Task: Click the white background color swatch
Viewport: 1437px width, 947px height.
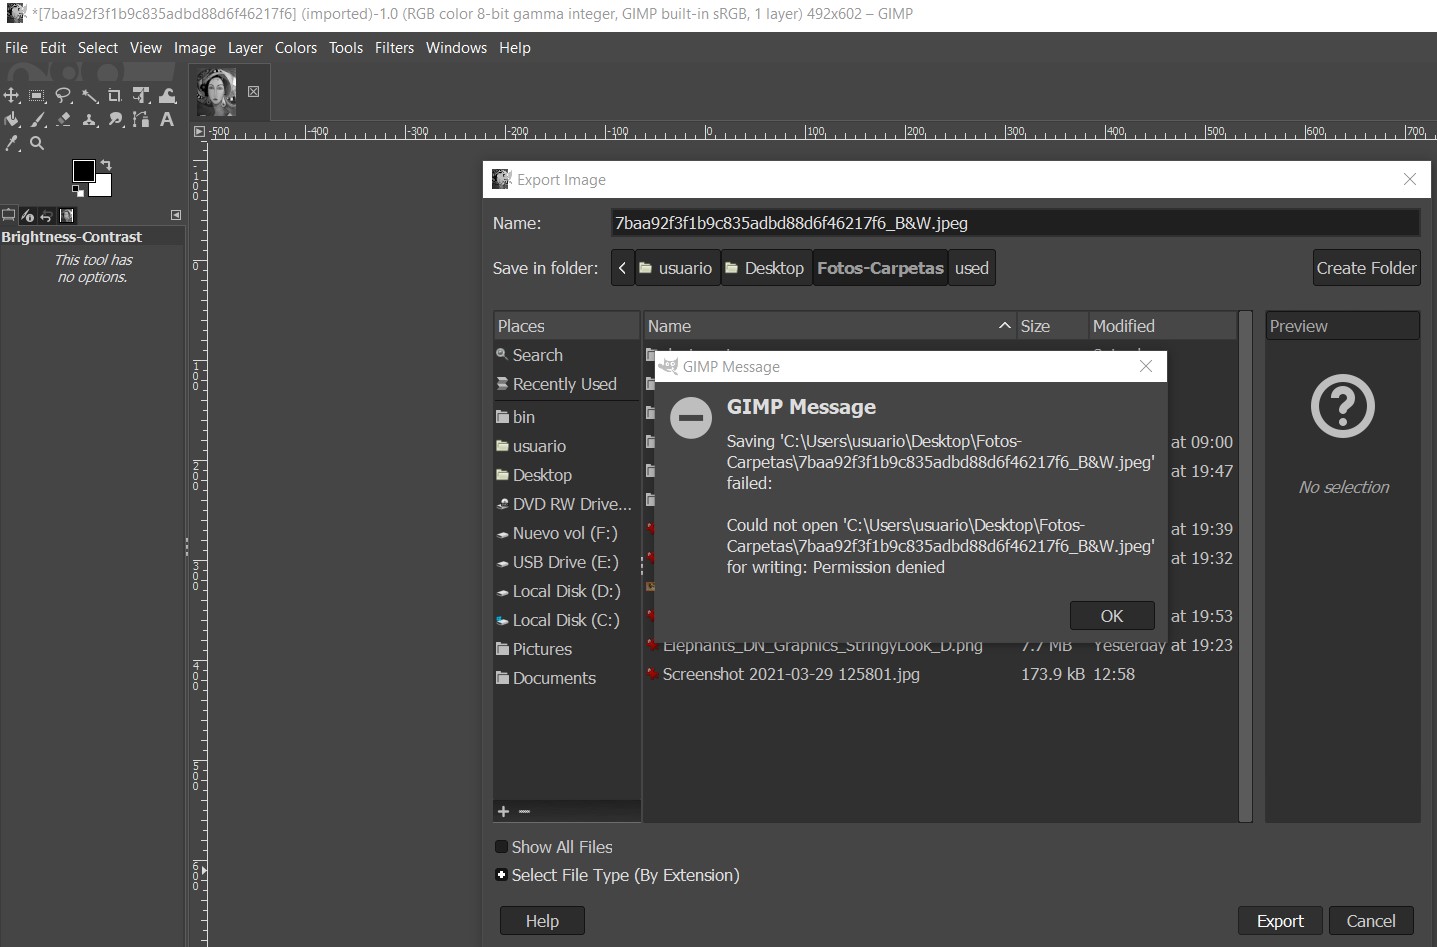Action: tap(102, 186)
